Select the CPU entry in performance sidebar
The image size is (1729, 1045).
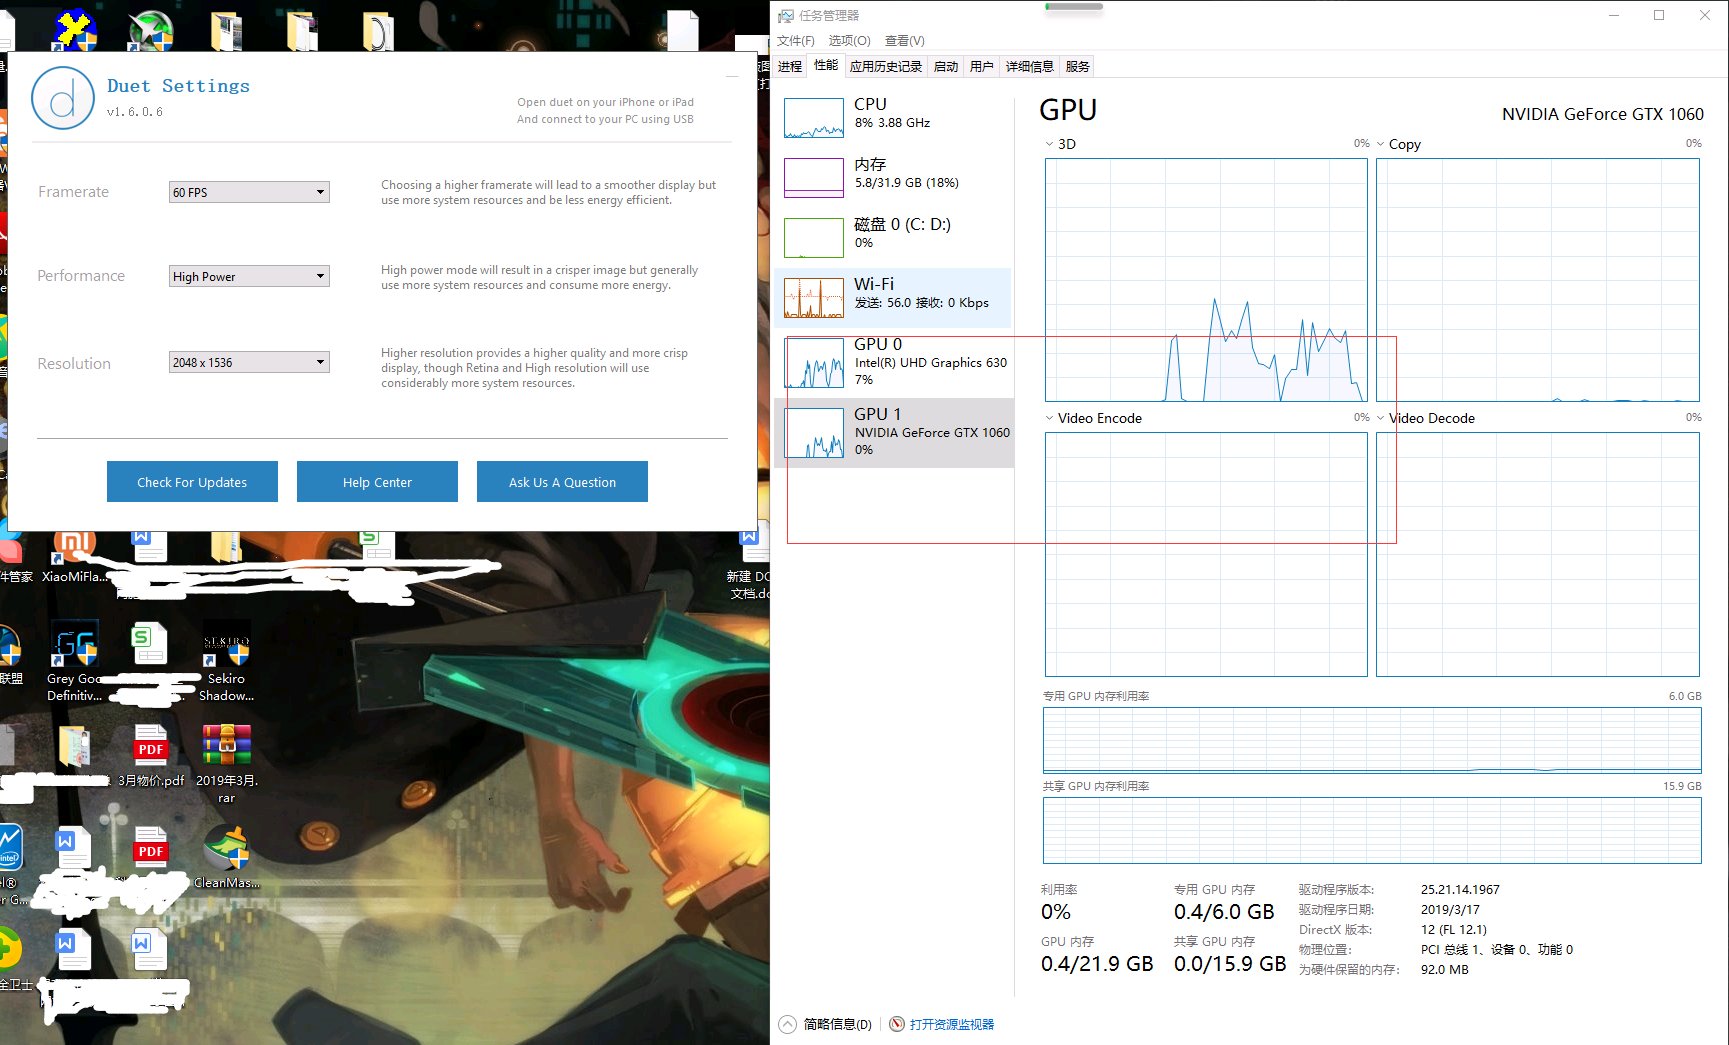[893, 117]
